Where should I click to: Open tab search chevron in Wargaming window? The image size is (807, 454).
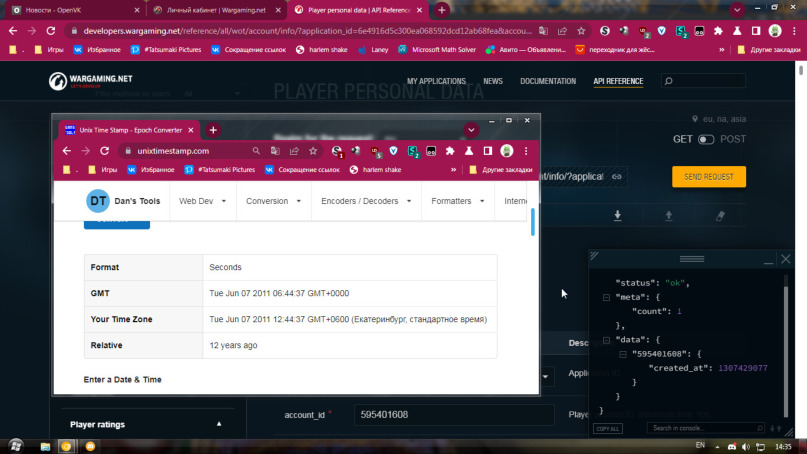point(737,10)
